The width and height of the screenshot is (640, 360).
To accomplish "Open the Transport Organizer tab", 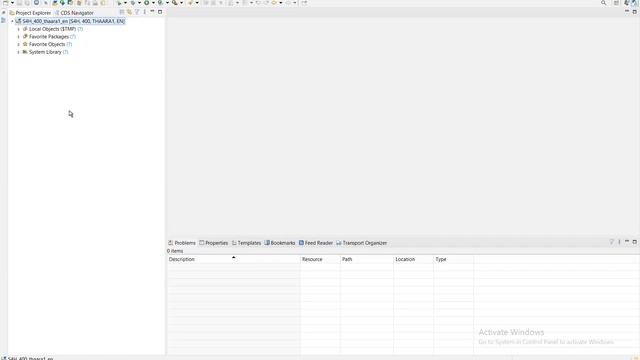I will [362, 243].
